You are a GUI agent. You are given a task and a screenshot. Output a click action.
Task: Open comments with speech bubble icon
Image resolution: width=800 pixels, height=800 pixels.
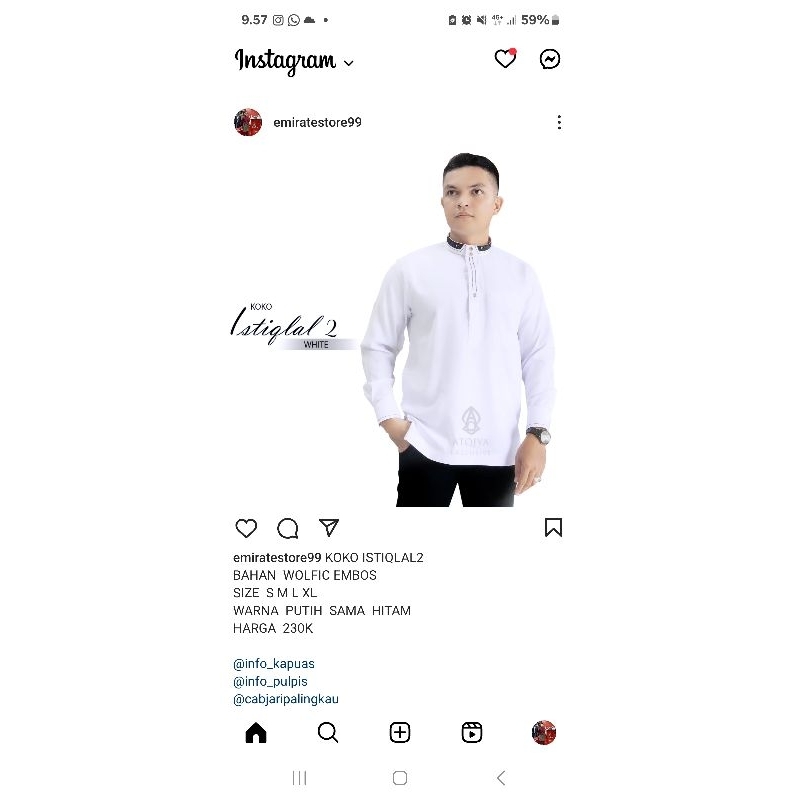(288, 528)
